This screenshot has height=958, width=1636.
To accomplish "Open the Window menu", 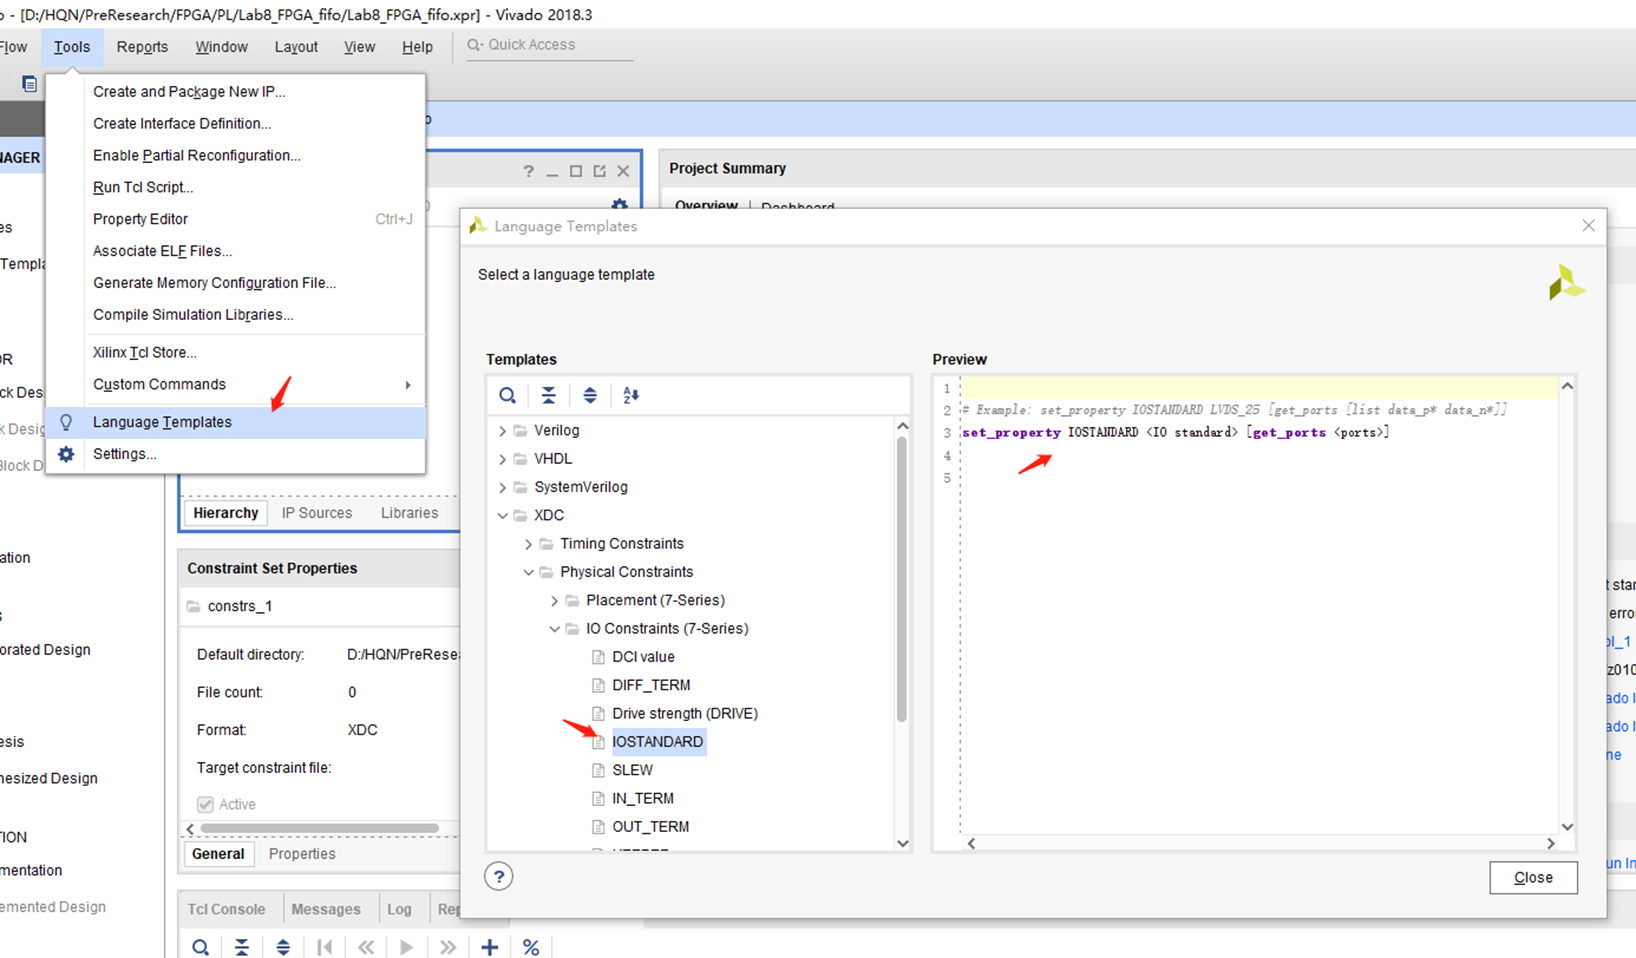I will point(221,47).
